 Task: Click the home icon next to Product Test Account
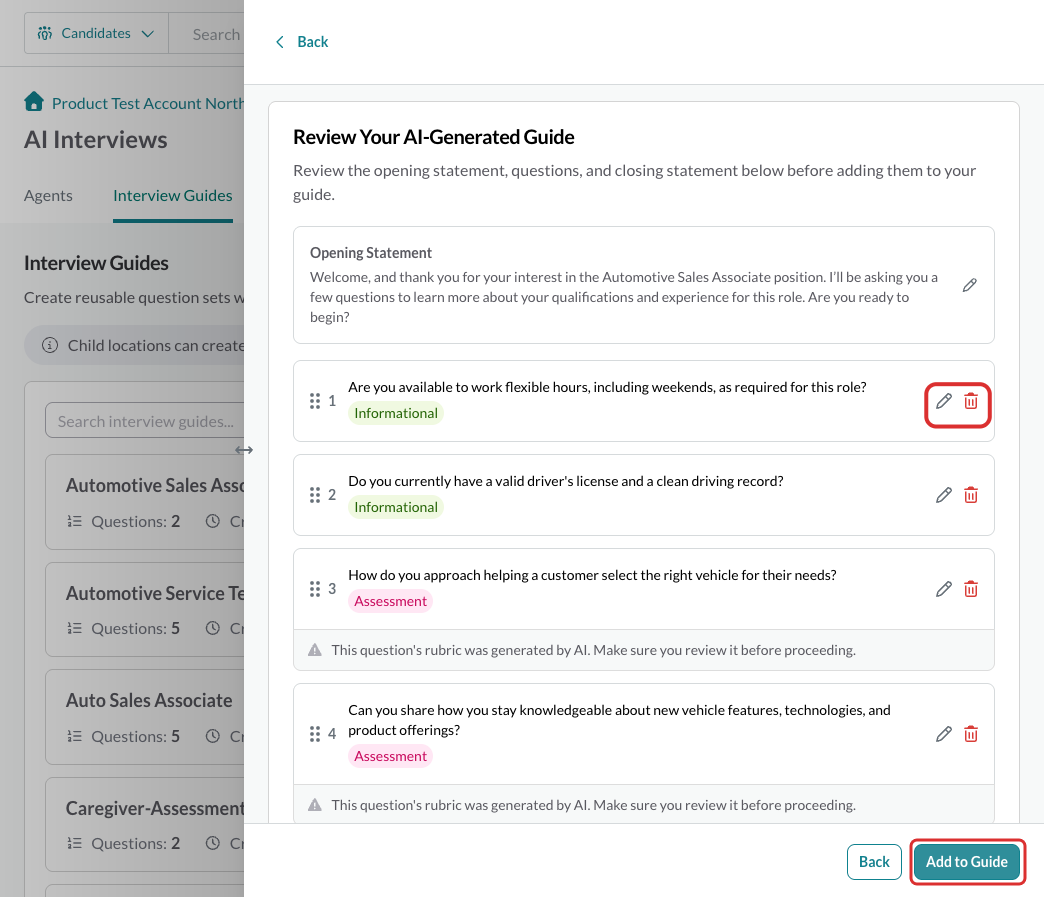(x=34, y=102)
